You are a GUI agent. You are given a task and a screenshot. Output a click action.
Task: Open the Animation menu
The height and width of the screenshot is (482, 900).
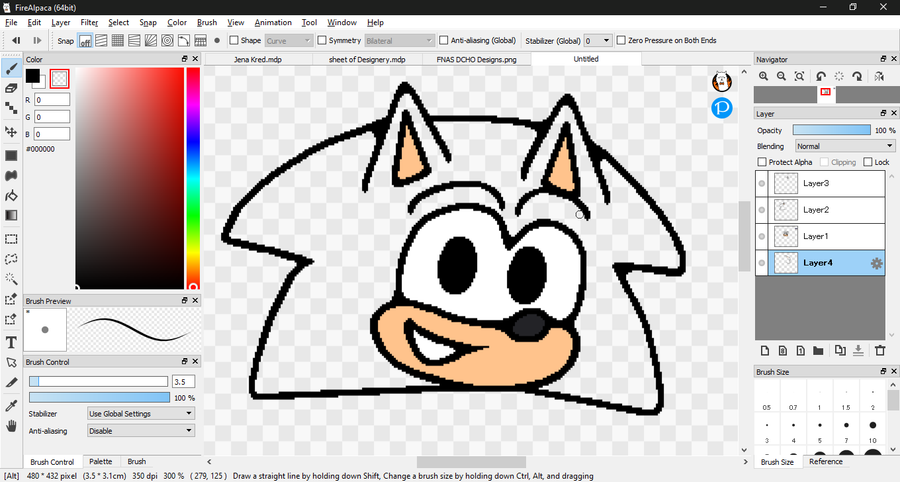coord(273,22)
